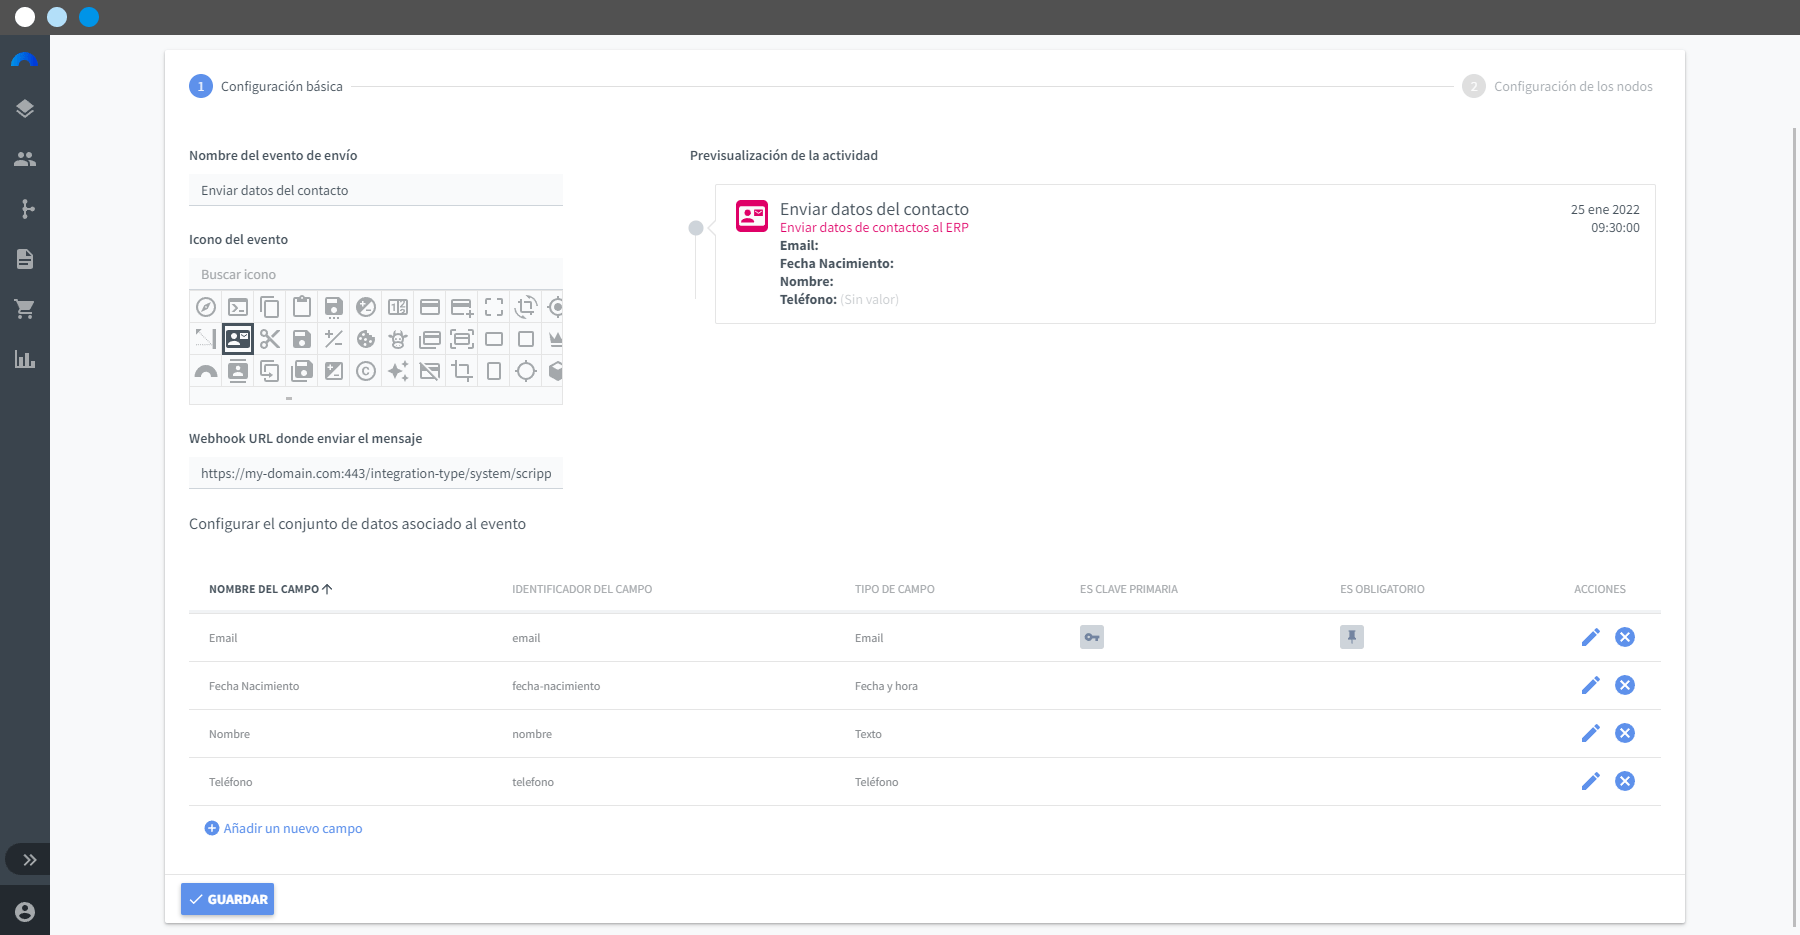Viewport: 1800px width, 935px height.
Task: Click 'Texto' field type cell
Action: click(868, 734)
